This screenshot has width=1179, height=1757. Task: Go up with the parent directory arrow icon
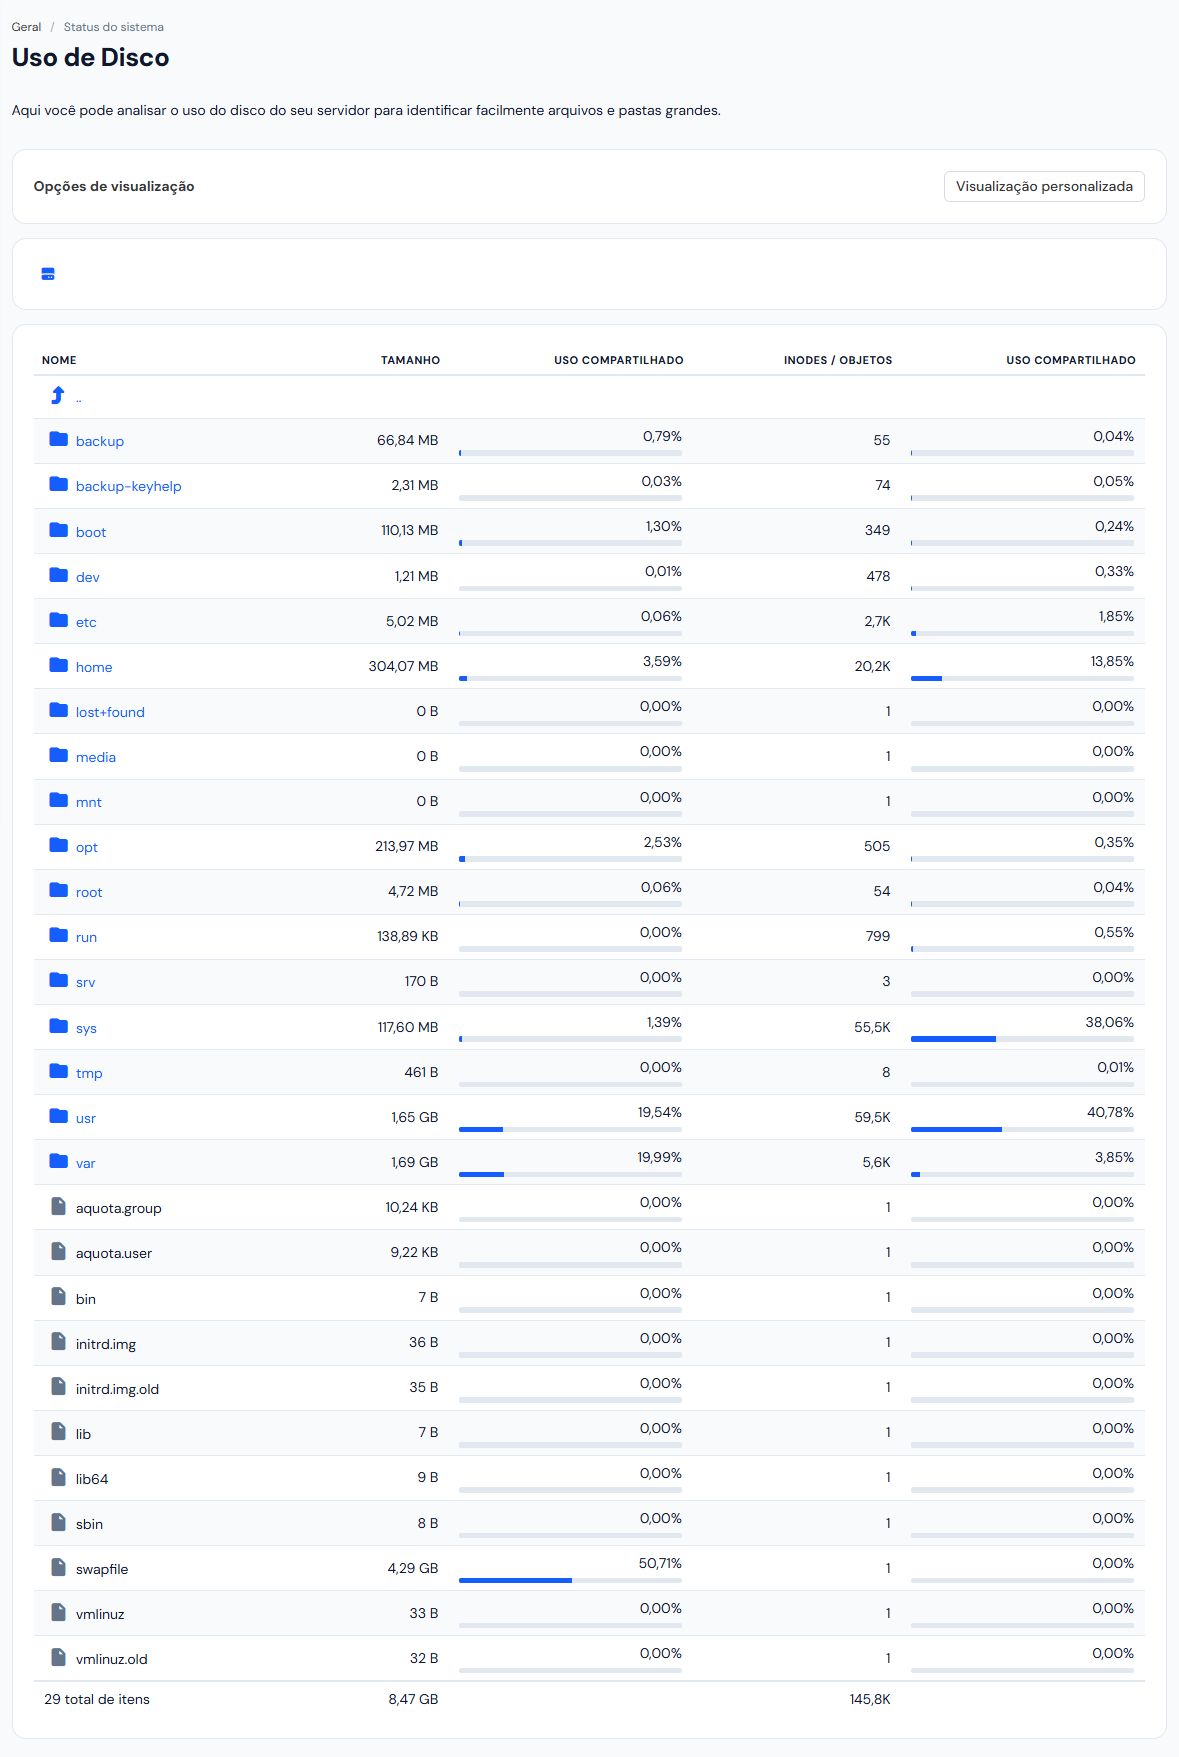click(x=58, y=396)
